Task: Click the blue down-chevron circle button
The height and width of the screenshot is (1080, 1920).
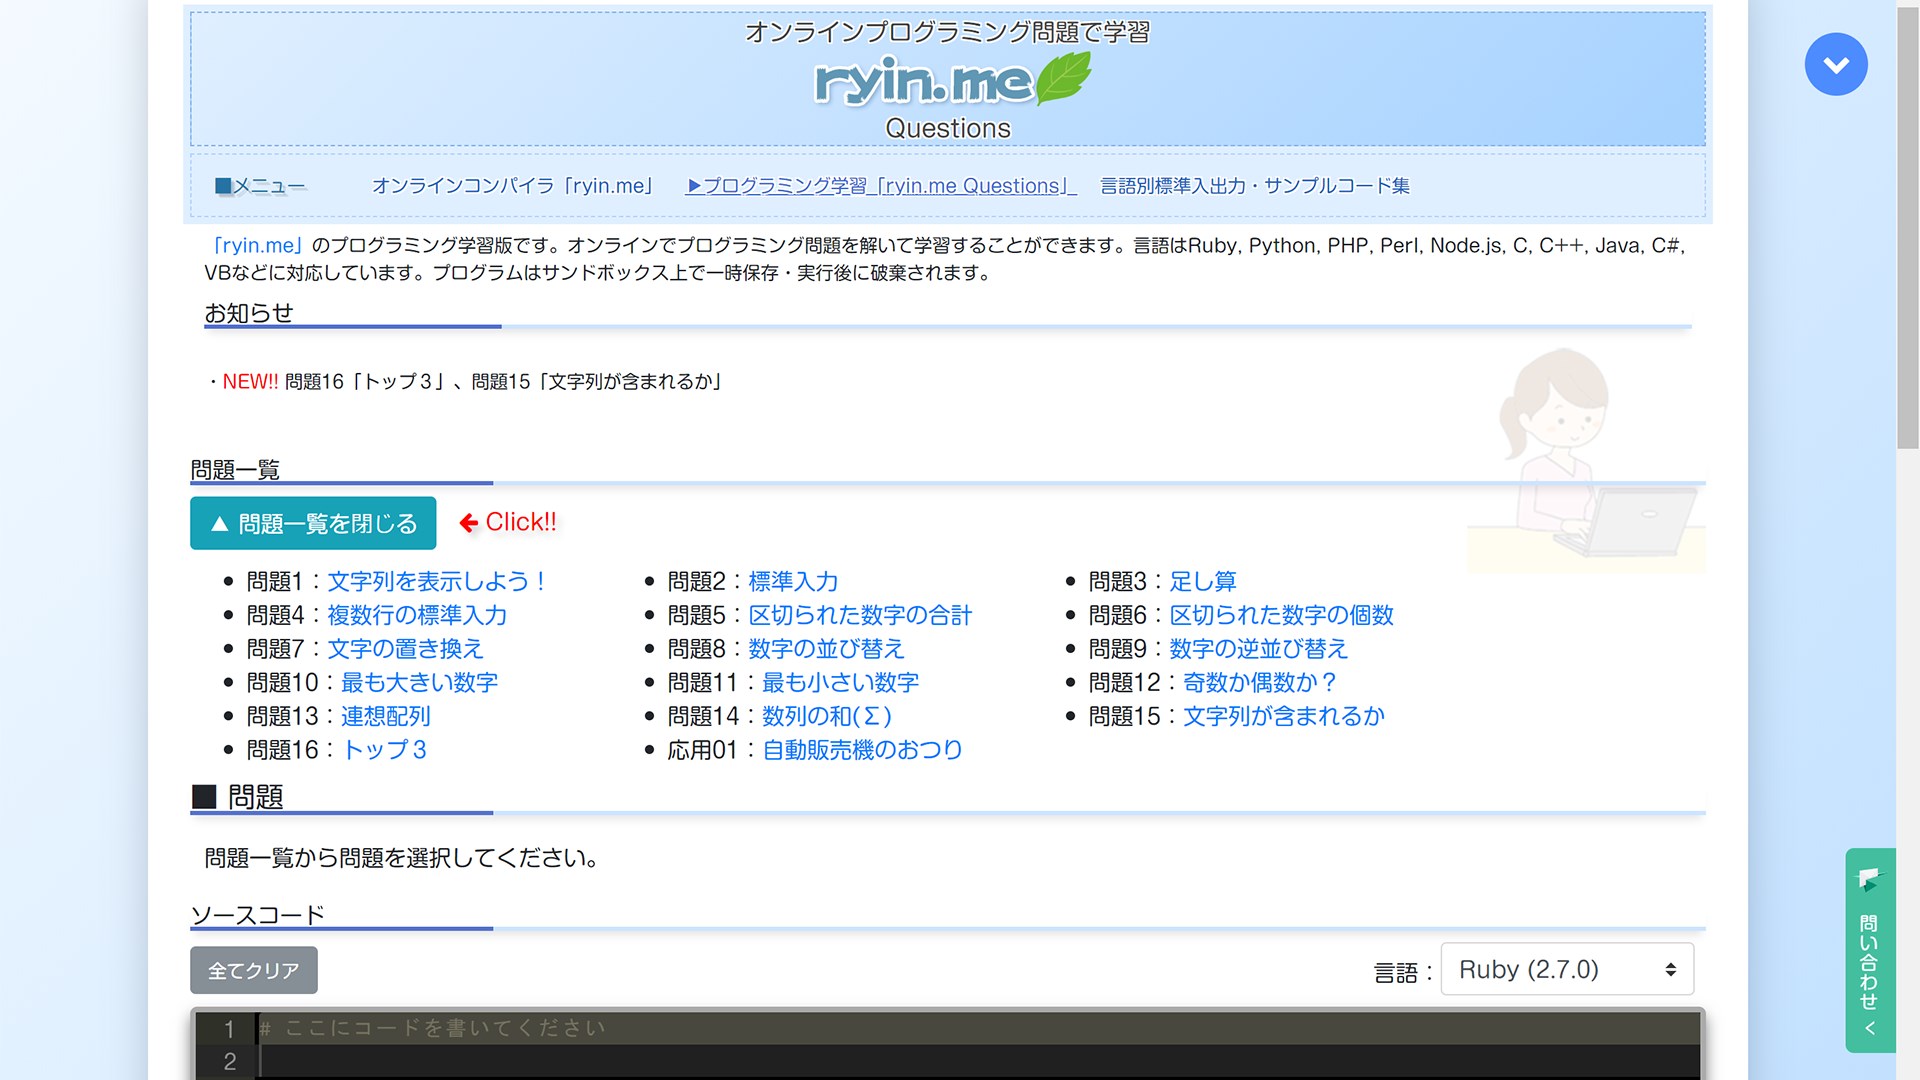Action: pyautogui.click(x=1835, y=65)
